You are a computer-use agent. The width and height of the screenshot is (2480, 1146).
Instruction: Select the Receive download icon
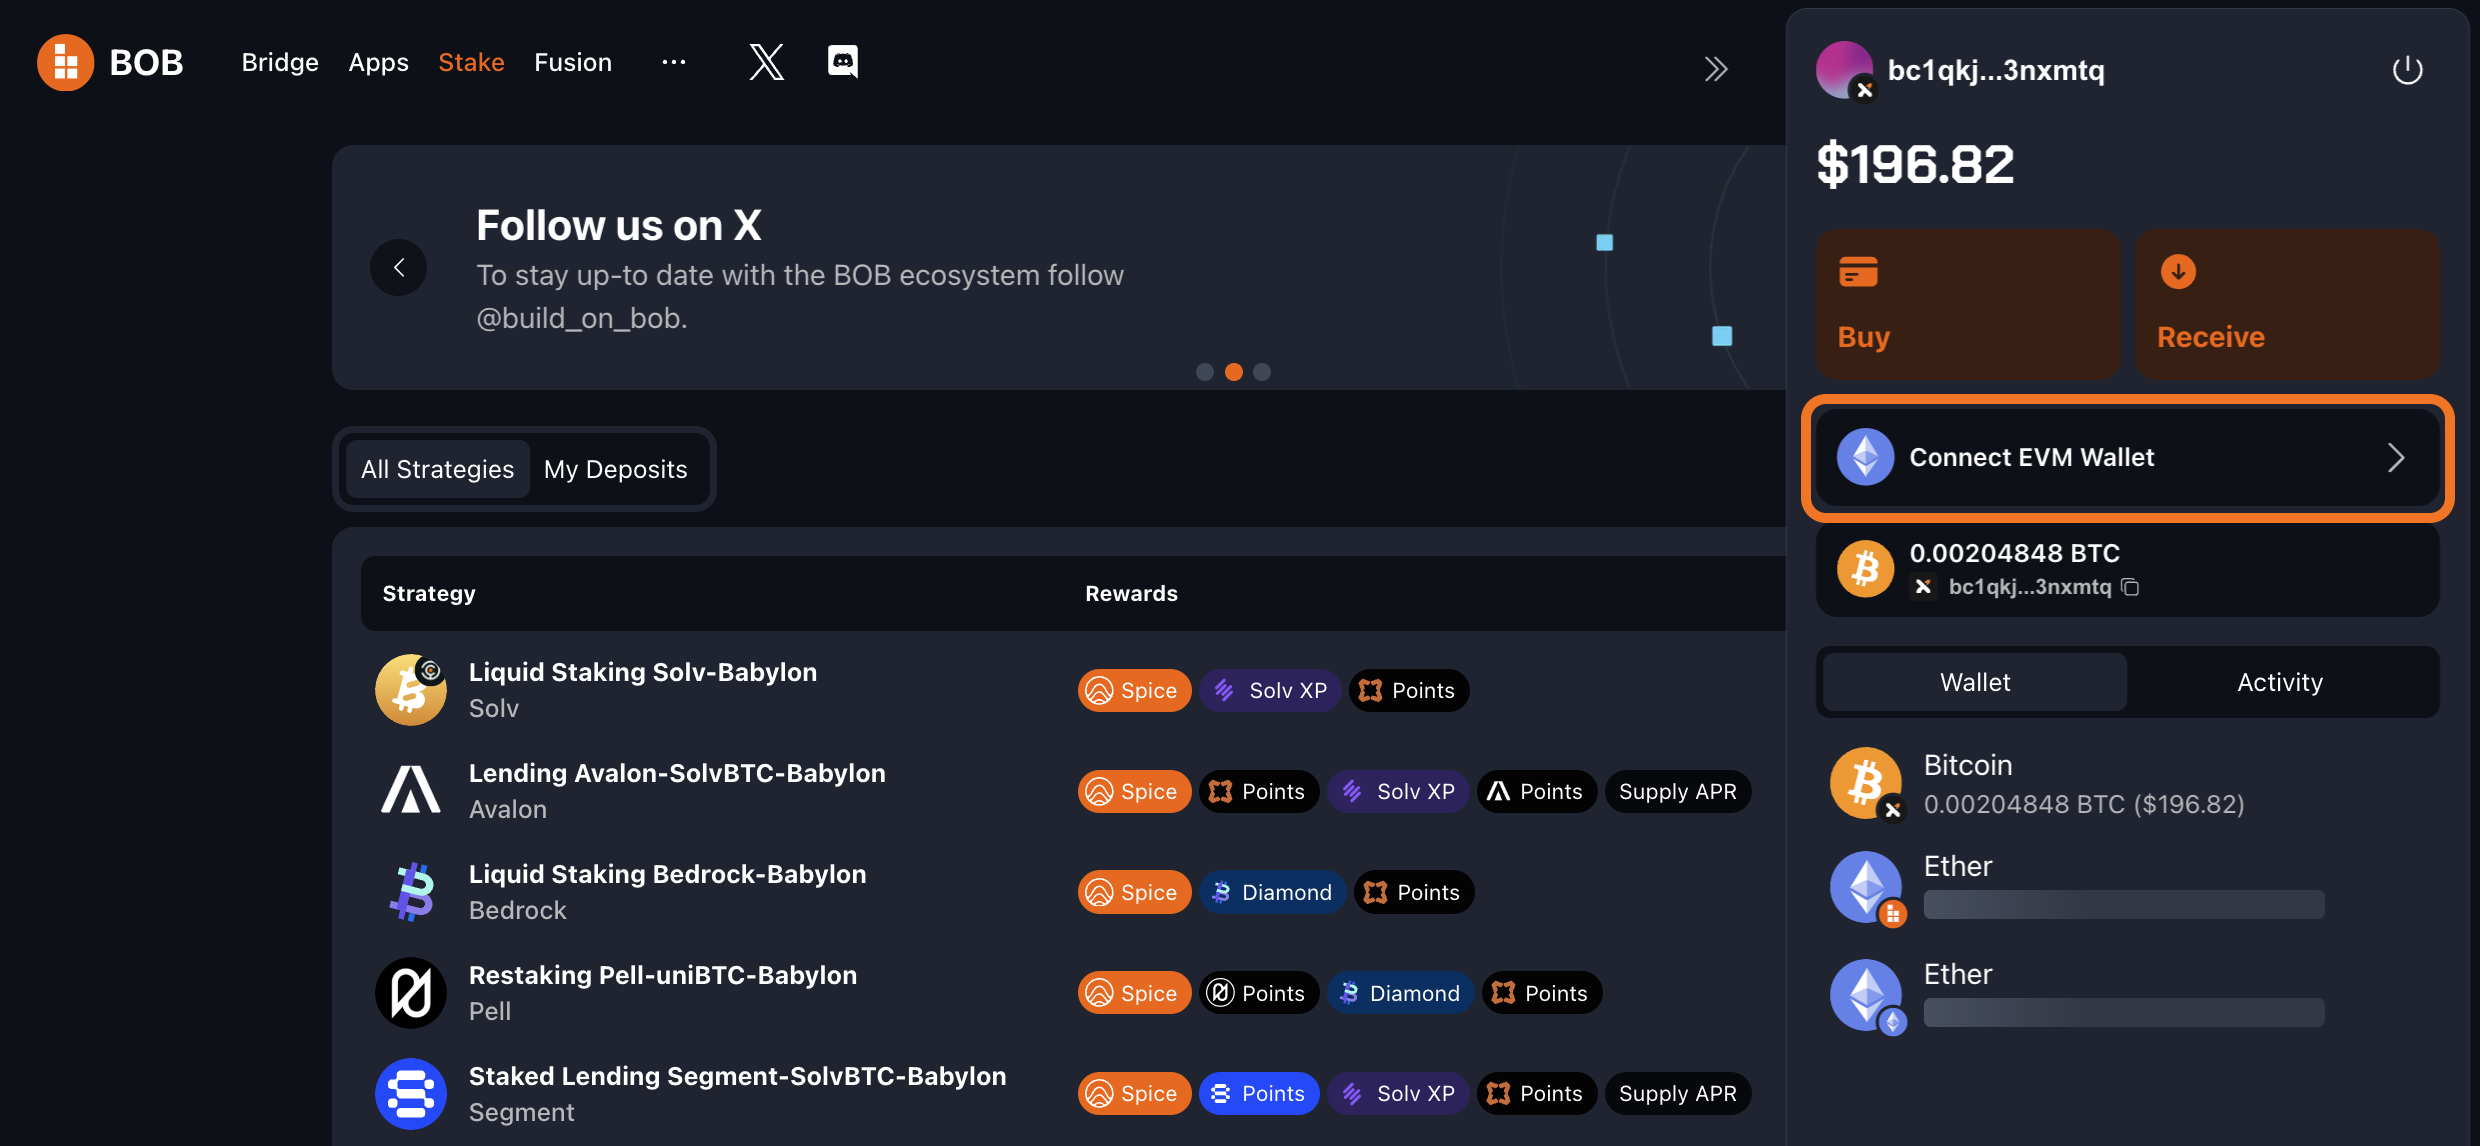pyautogui.click(x=2178, y=270)
